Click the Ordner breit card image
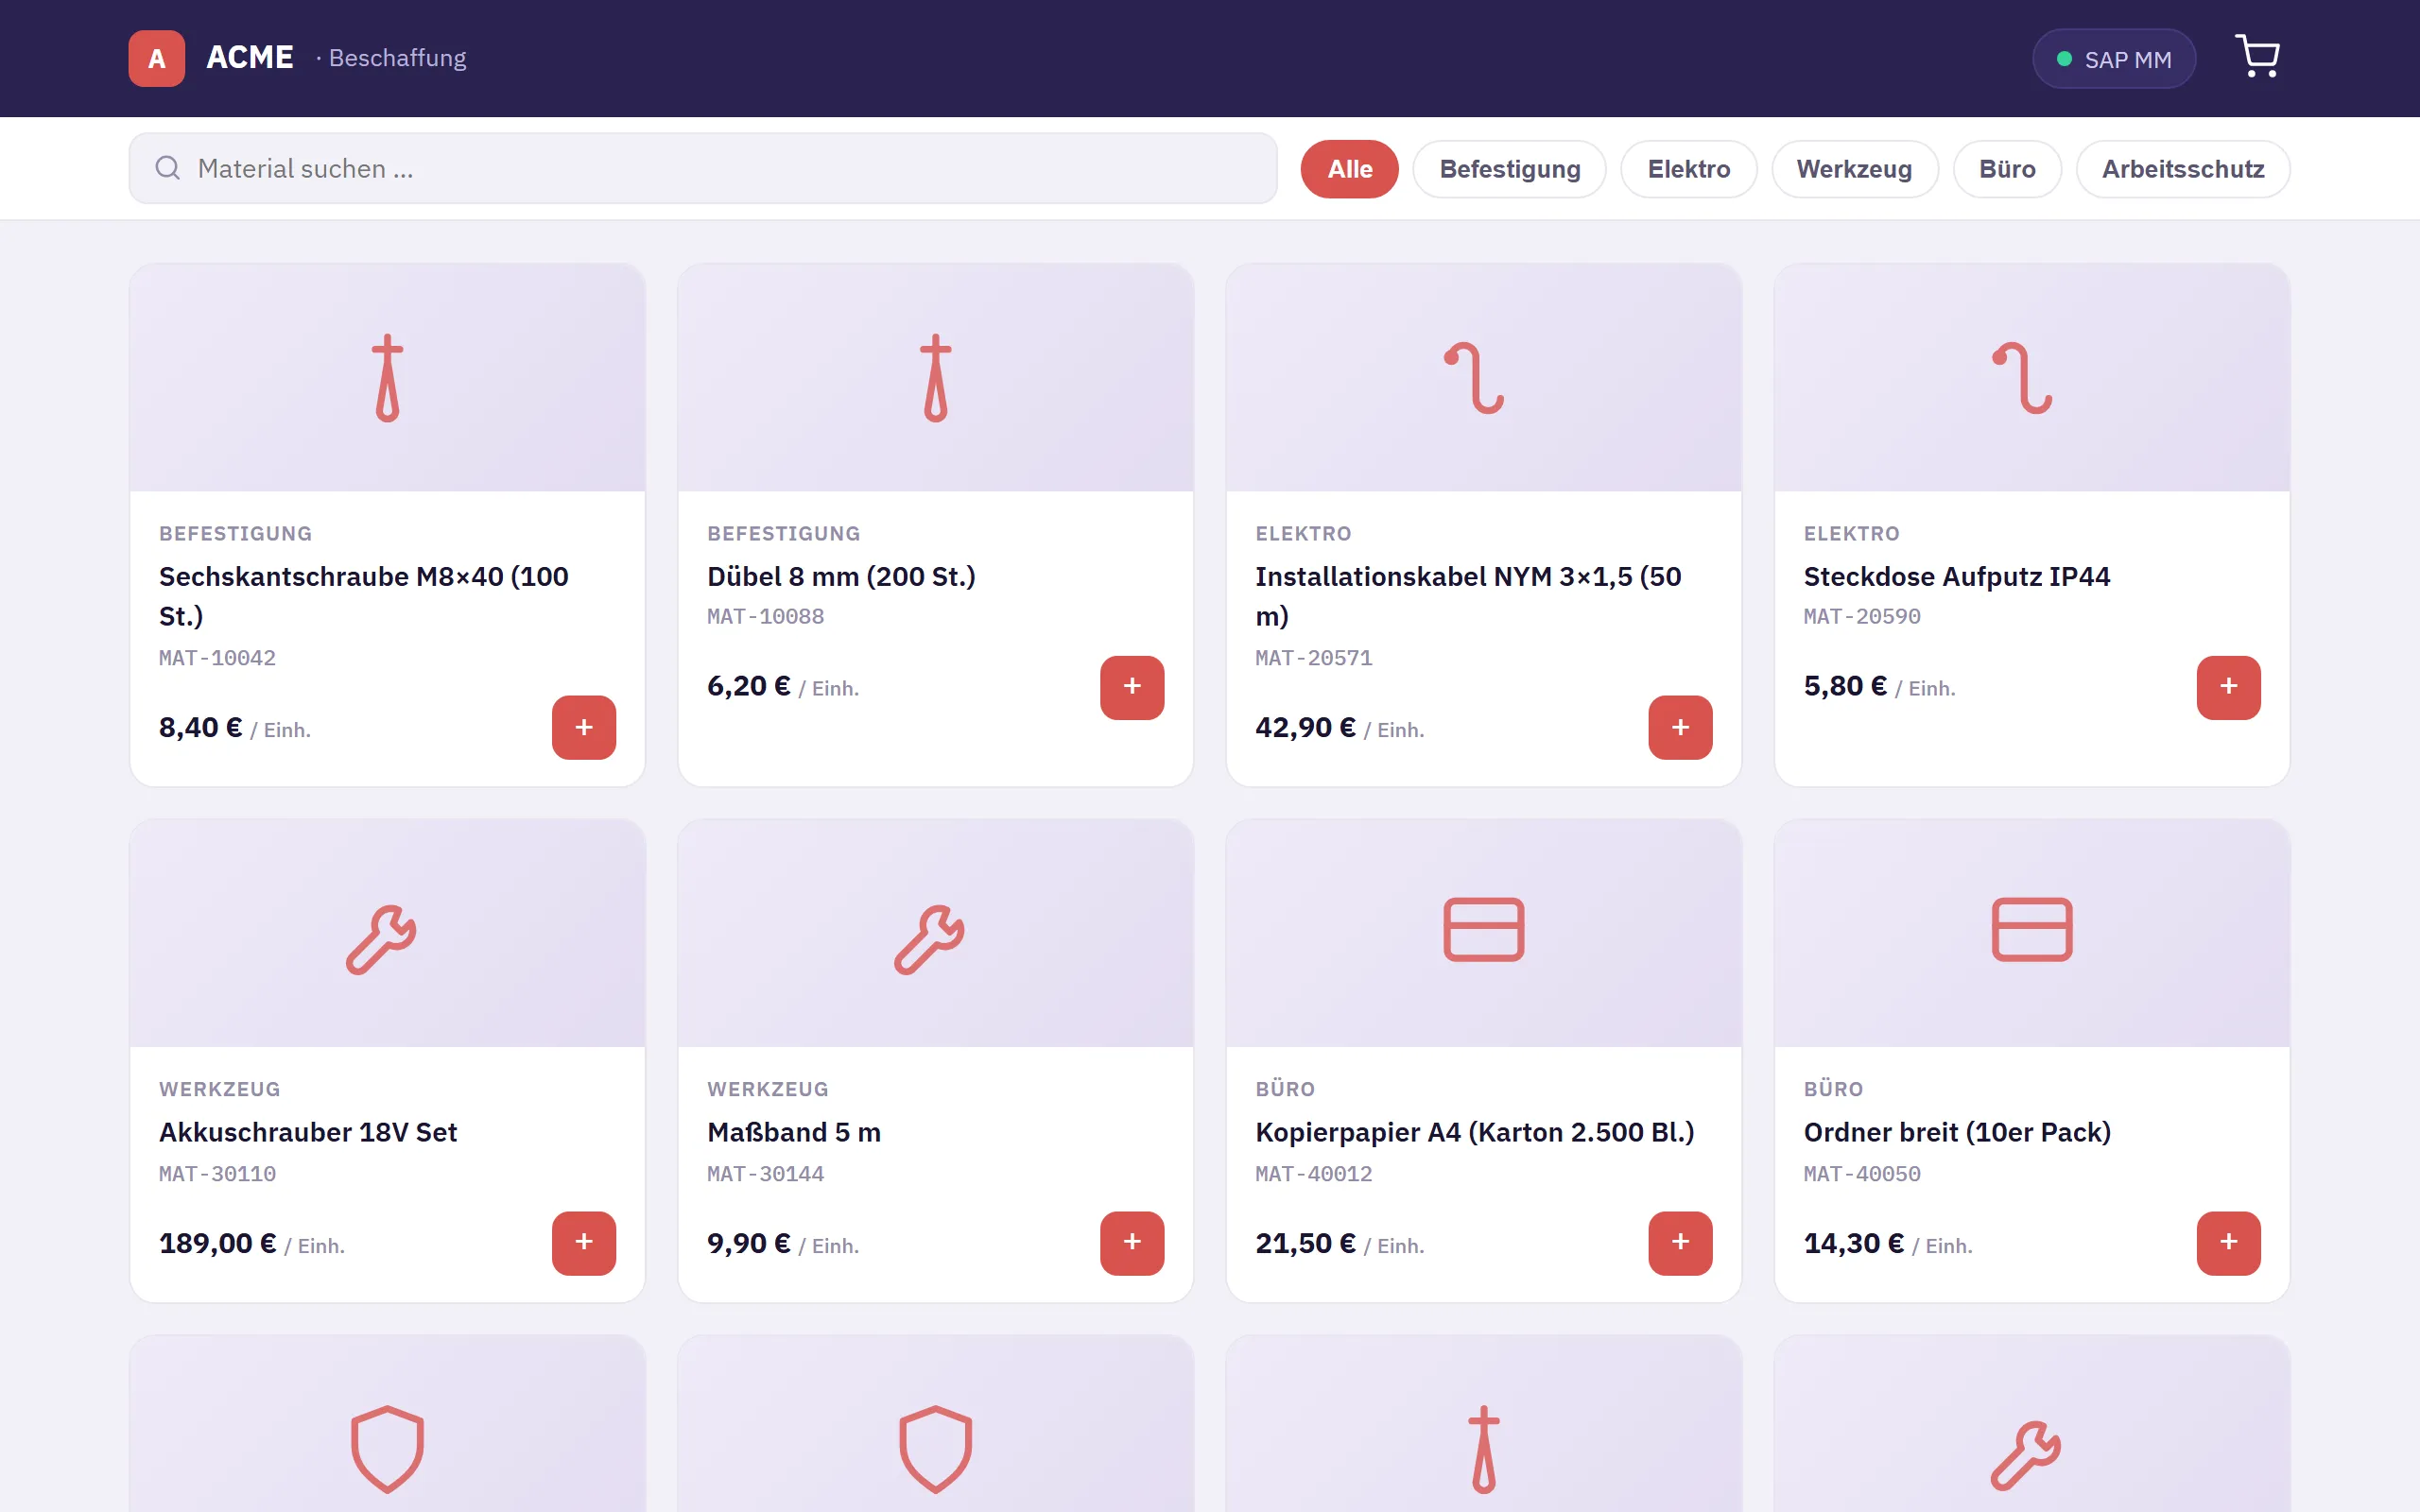Viewport: 2420px width, 1512px height. point(2031,934)
